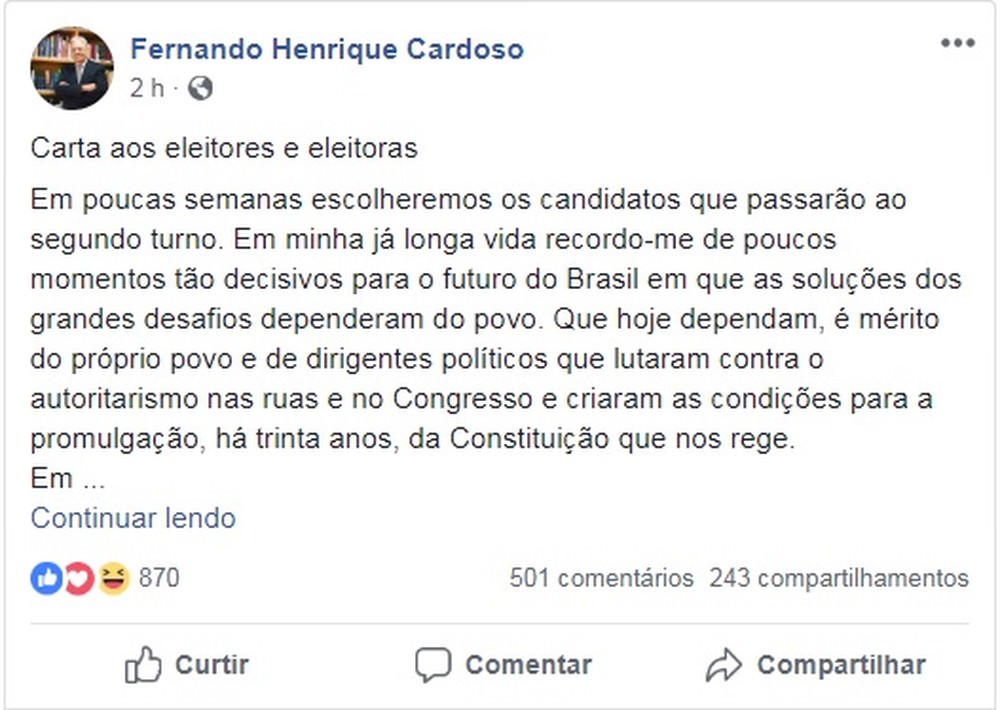1000x710 pixels.
Task: Click the share arrow icon
Action: (x=723, y=665)
